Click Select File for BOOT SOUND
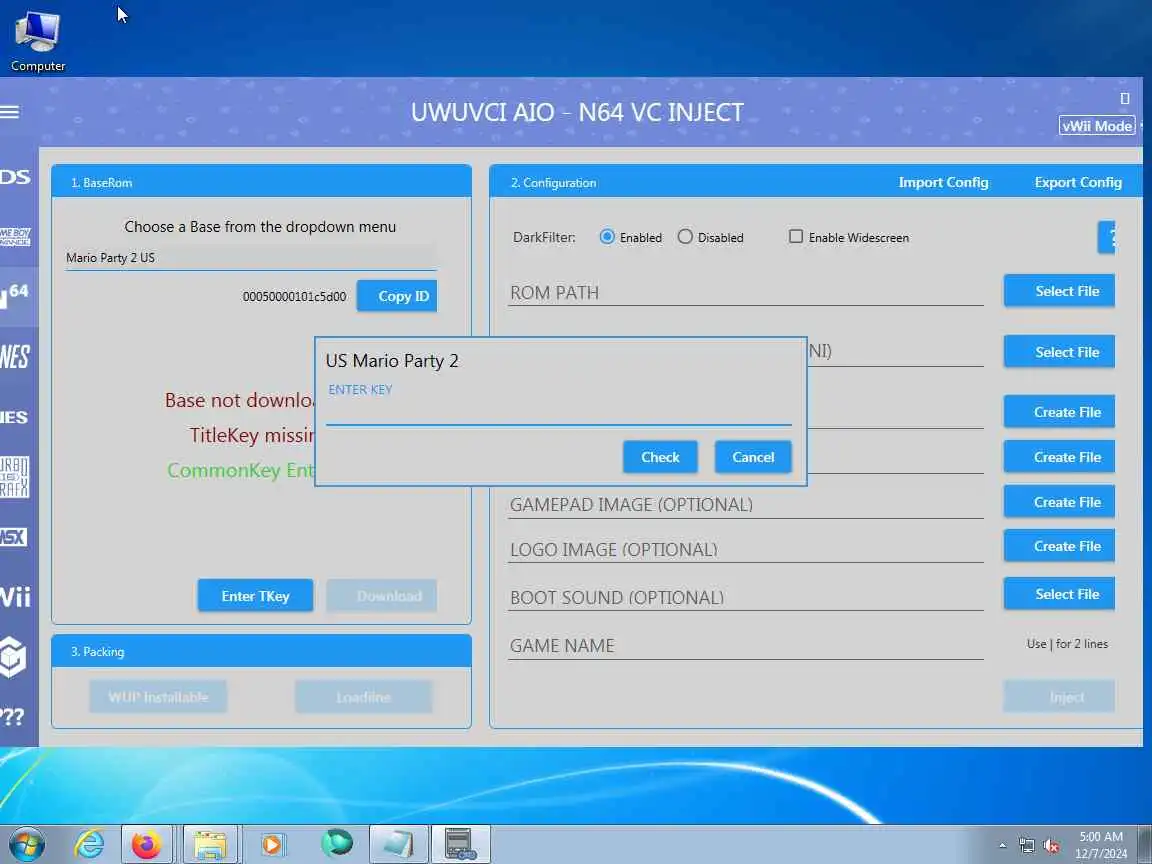Viewport: 1152px width, 864px height. point(1059,594)
